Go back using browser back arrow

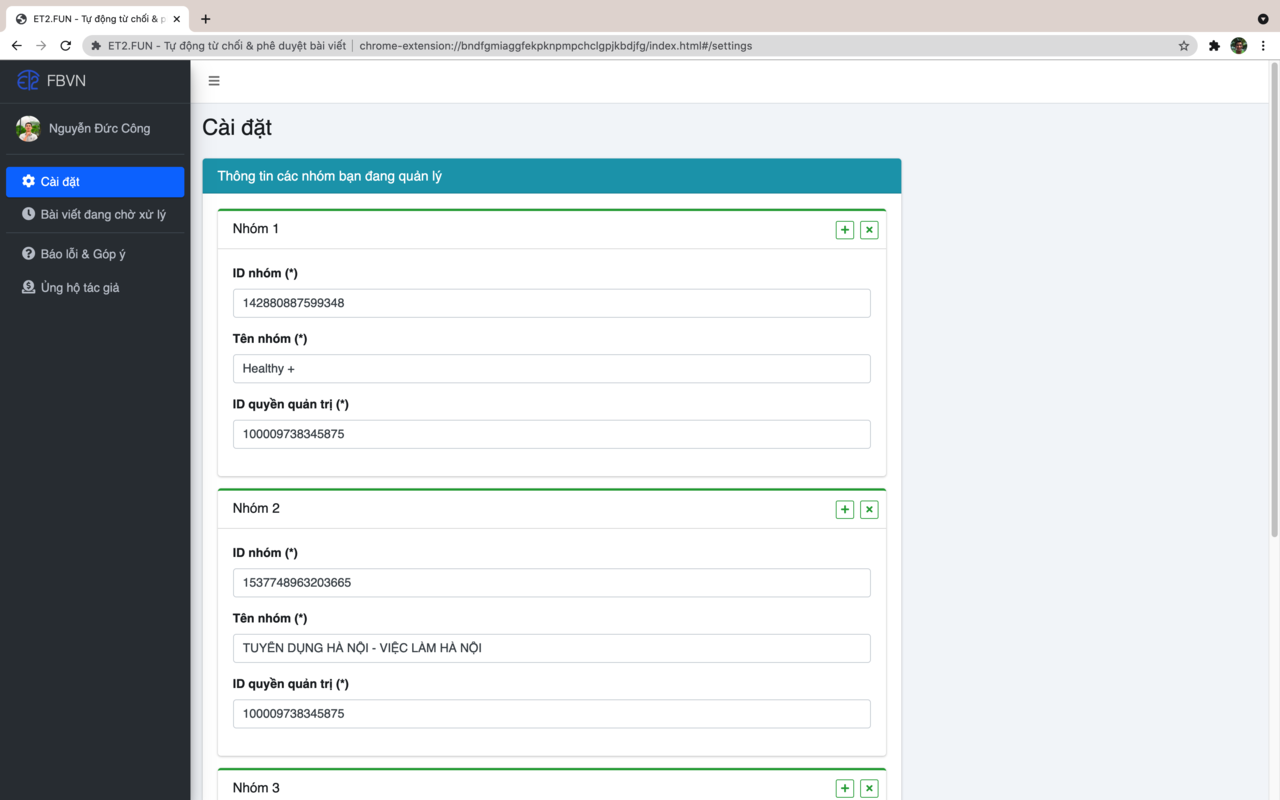[16, 46]
